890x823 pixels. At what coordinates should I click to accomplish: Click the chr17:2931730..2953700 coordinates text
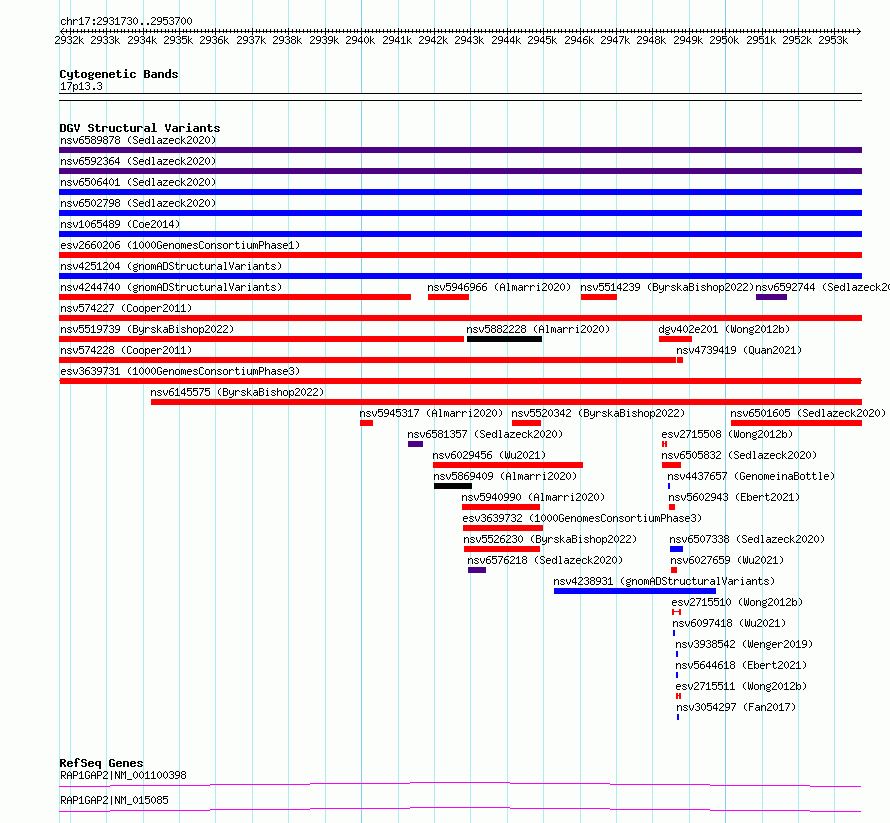click(126, 21)
